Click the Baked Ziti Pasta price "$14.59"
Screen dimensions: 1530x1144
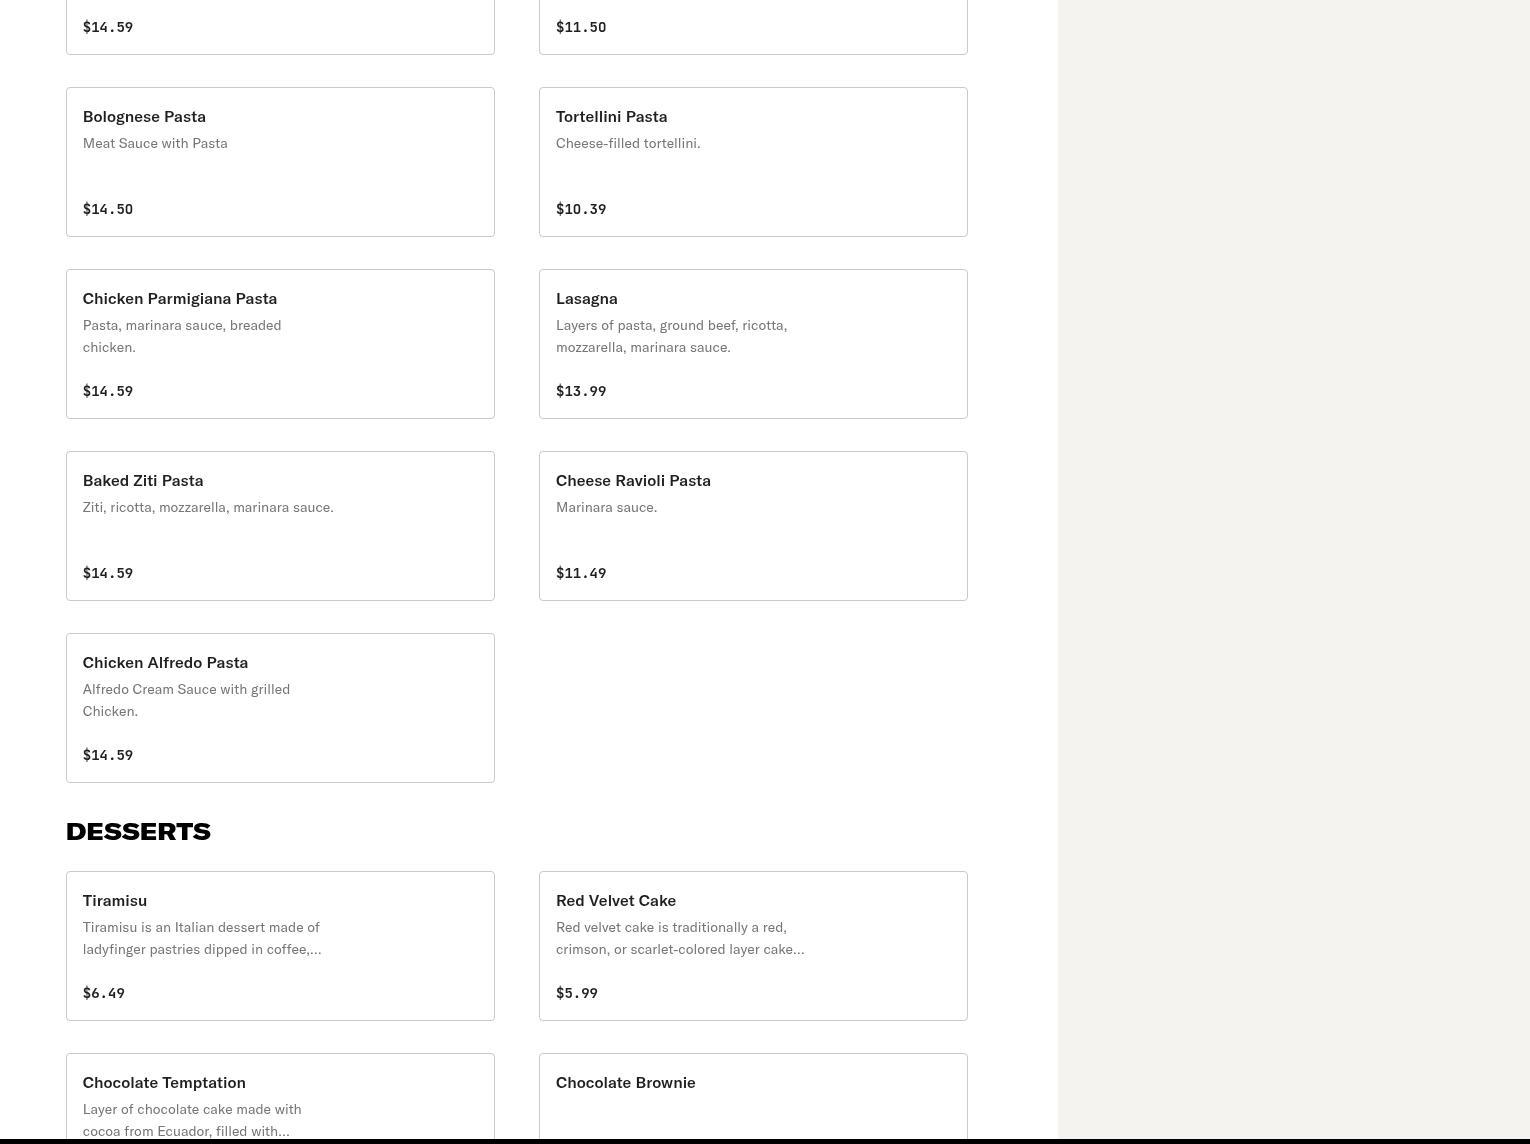108,573
